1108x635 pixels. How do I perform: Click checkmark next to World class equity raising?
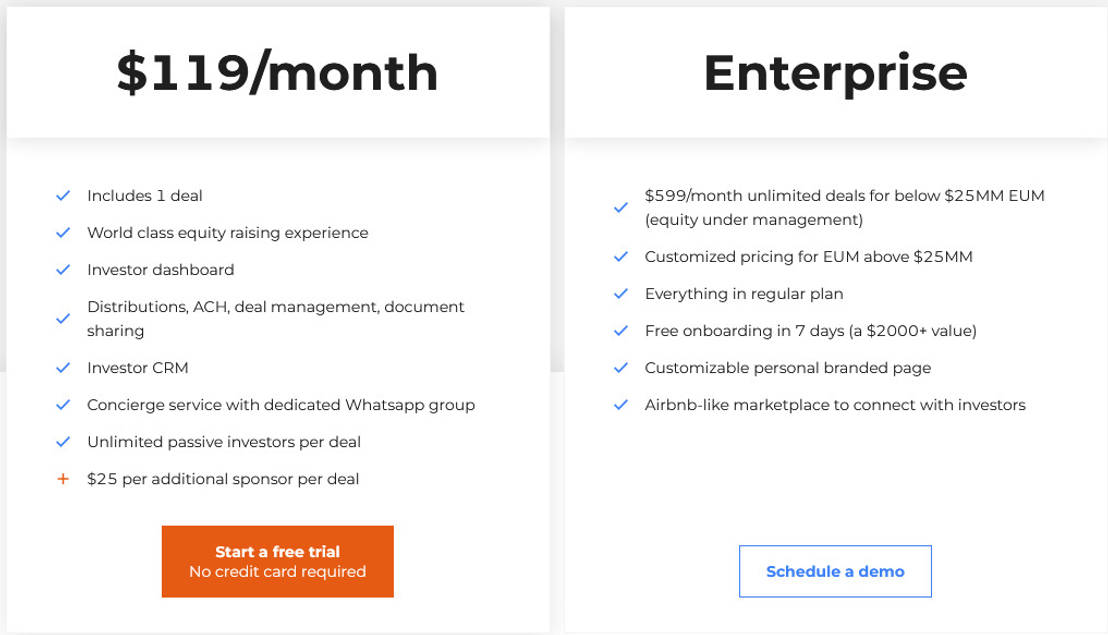[63, 233]
